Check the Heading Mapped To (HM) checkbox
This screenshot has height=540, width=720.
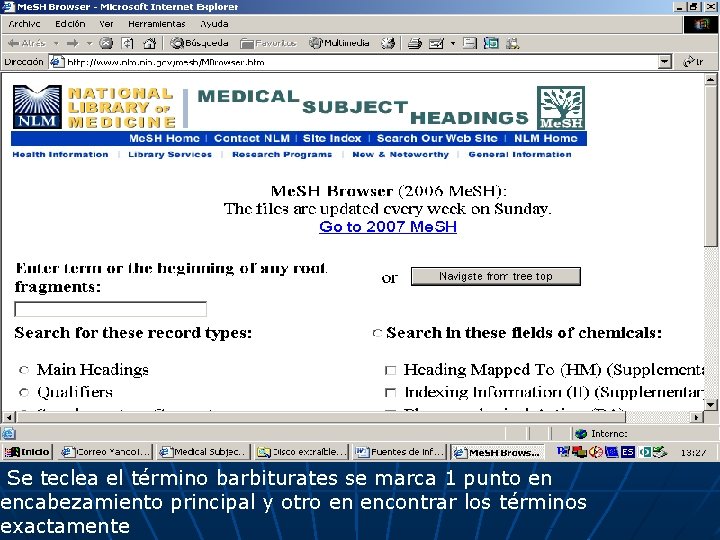(x=390, y=370)
